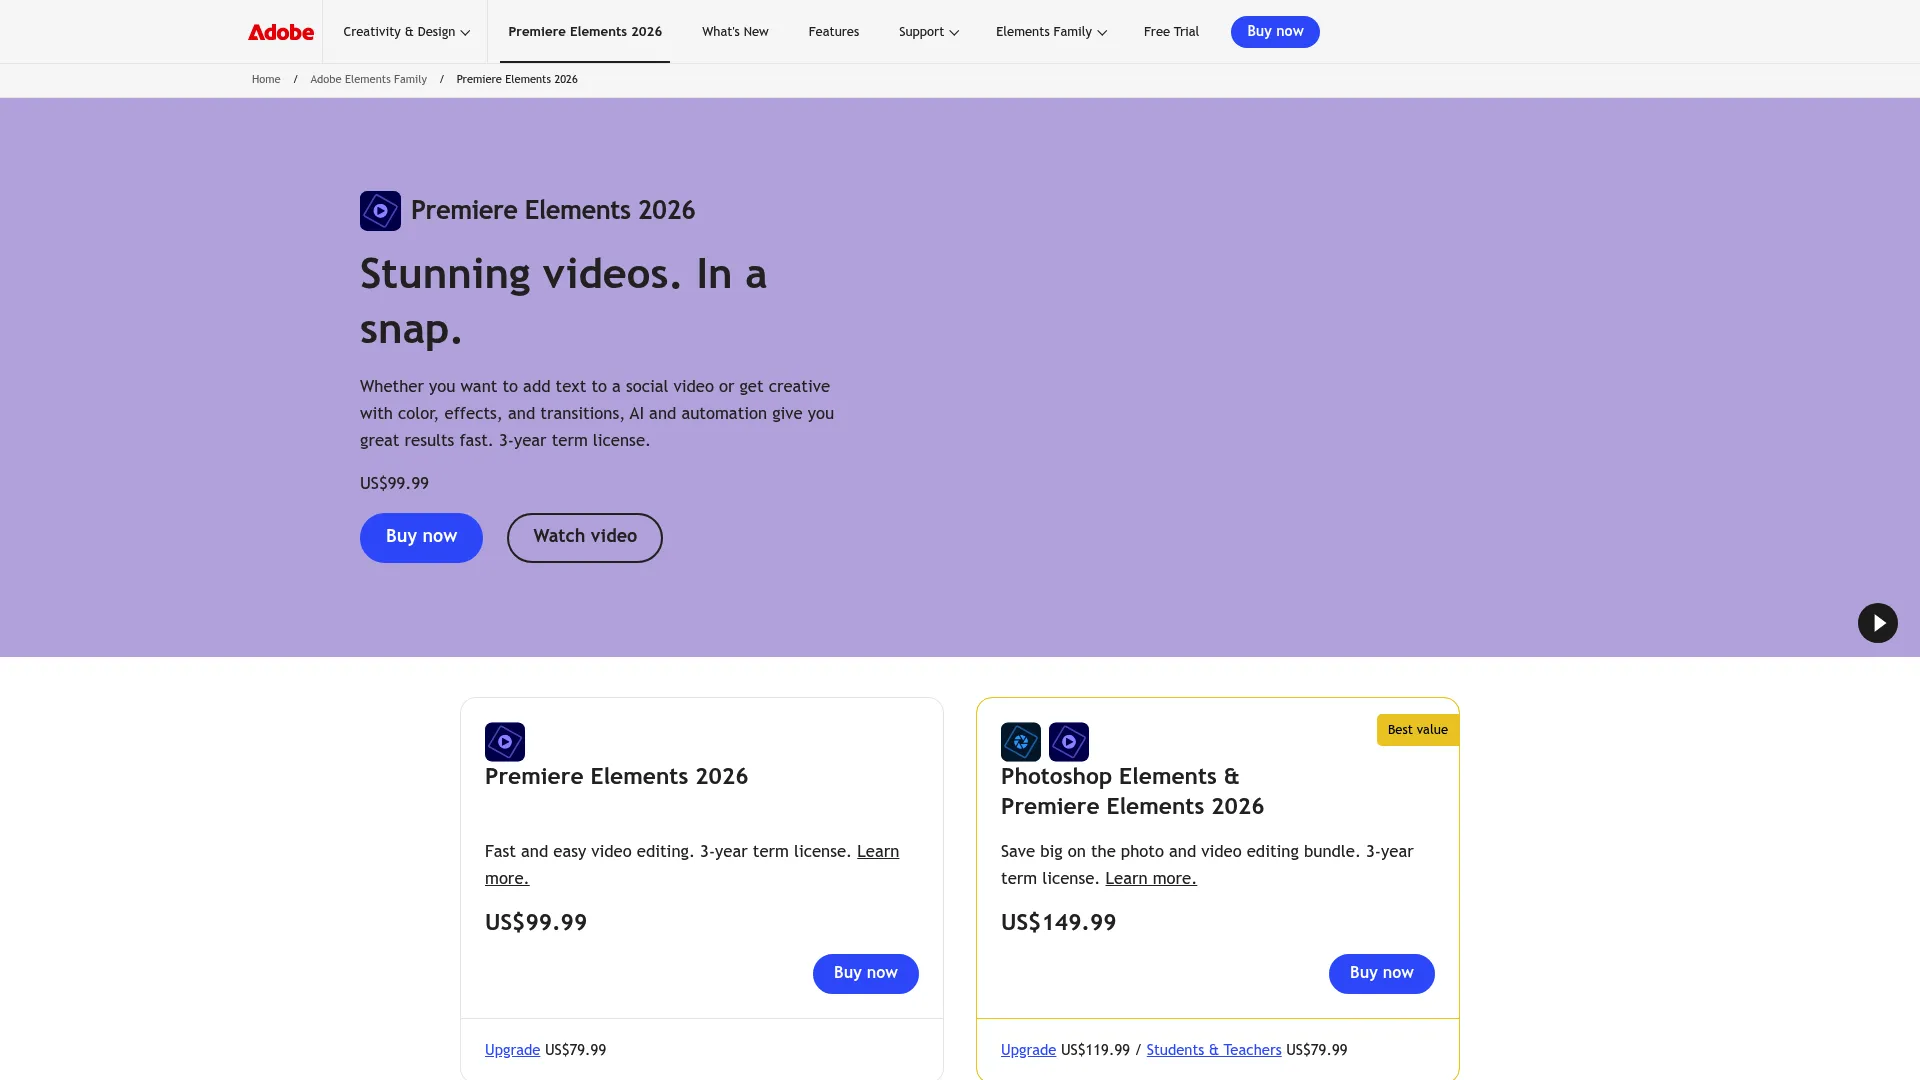Open the Free Trial nav link

point(1171,32)
